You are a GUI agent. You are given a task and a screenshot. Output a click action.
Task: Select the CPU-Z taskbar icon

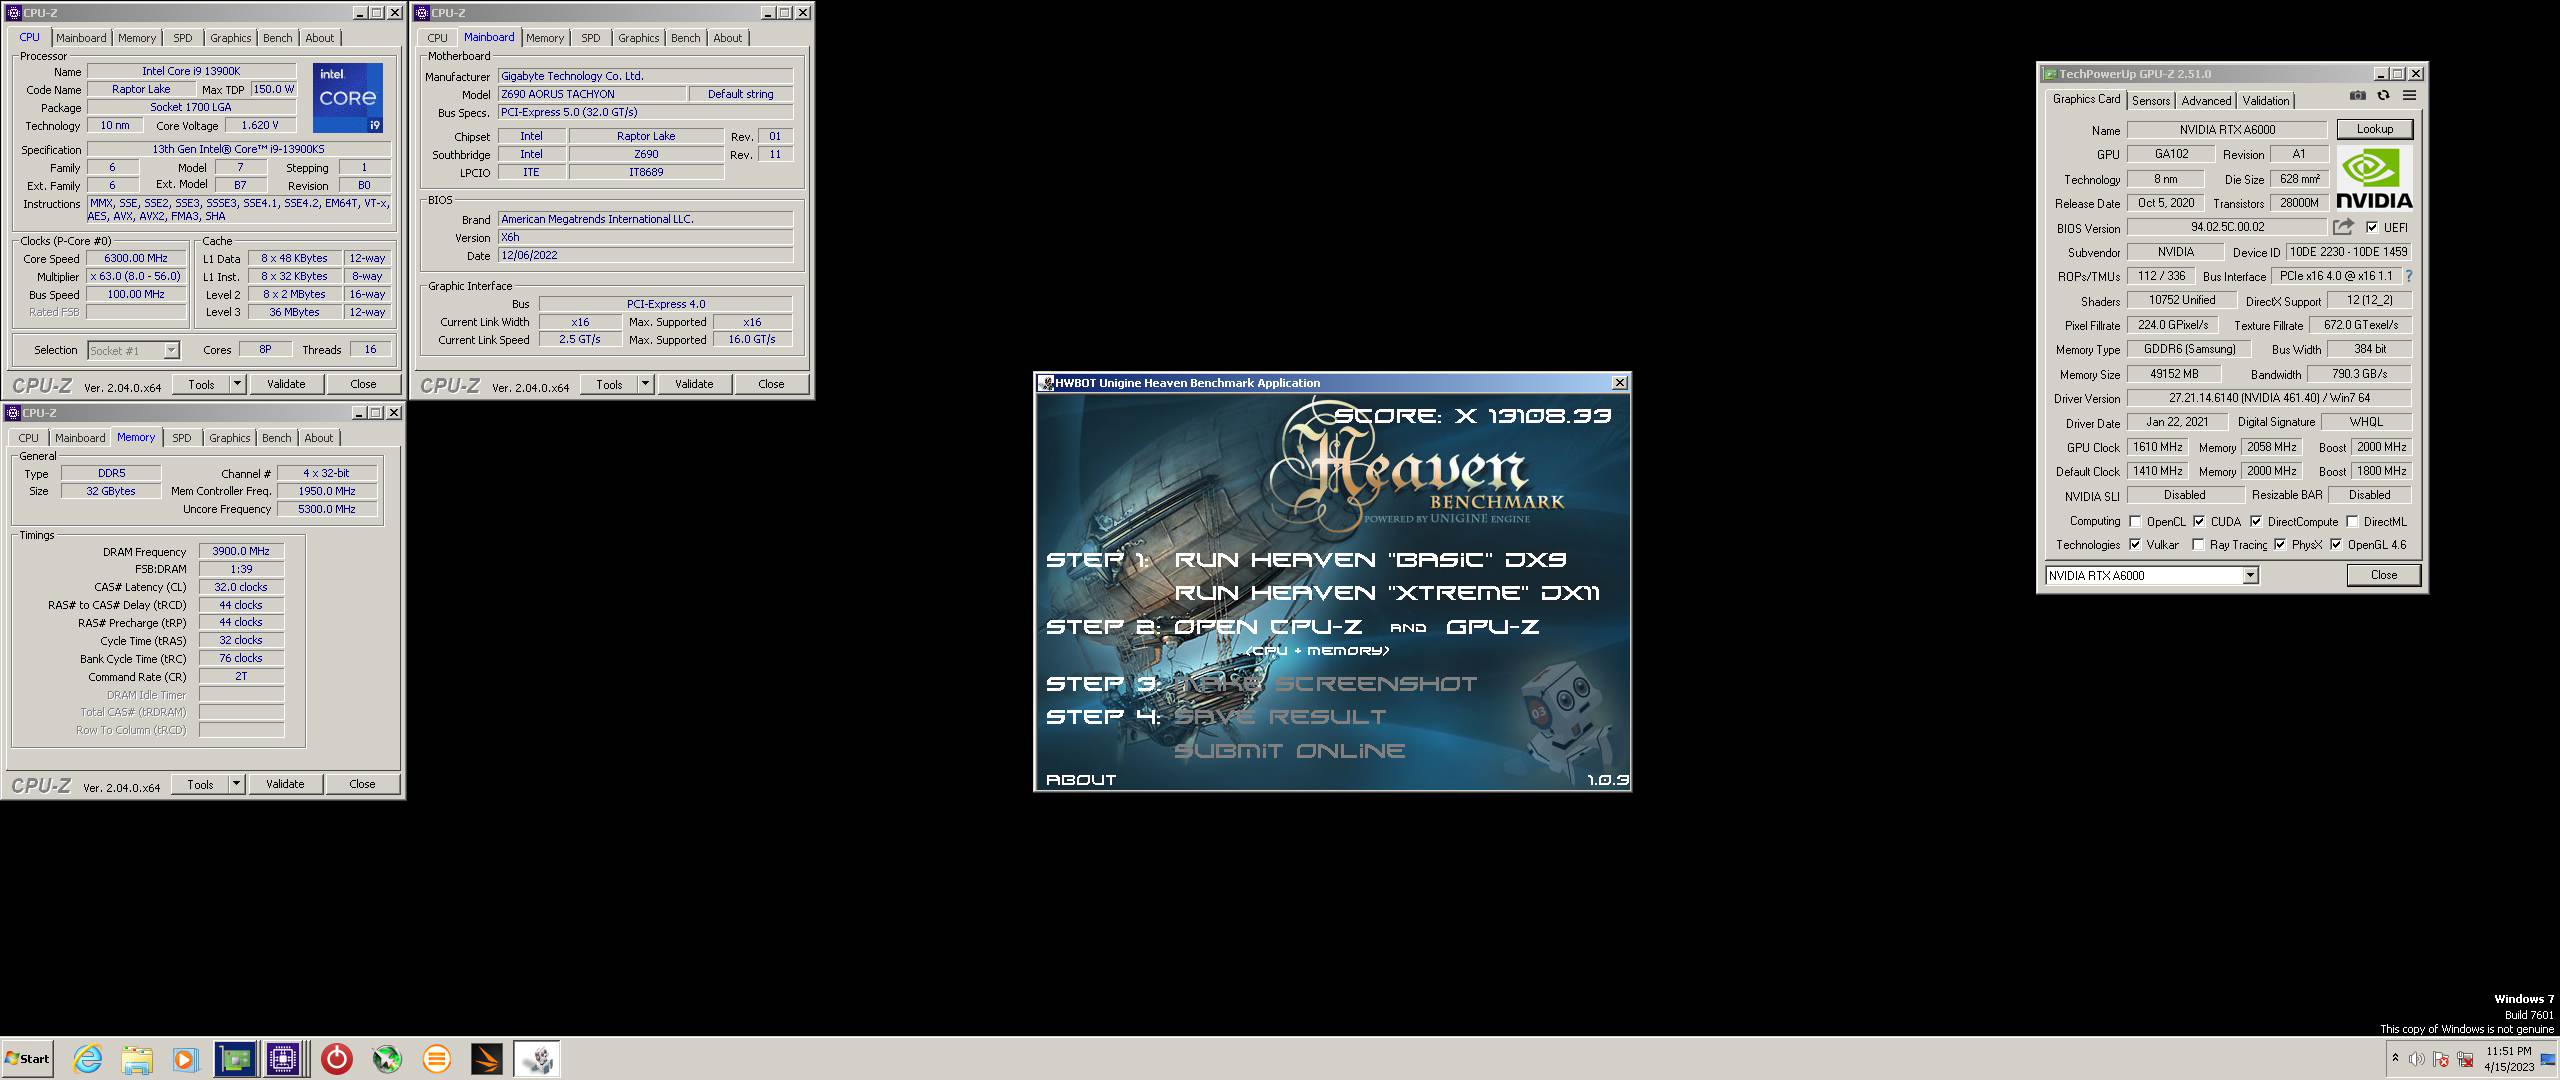[x=284, y=1059]
